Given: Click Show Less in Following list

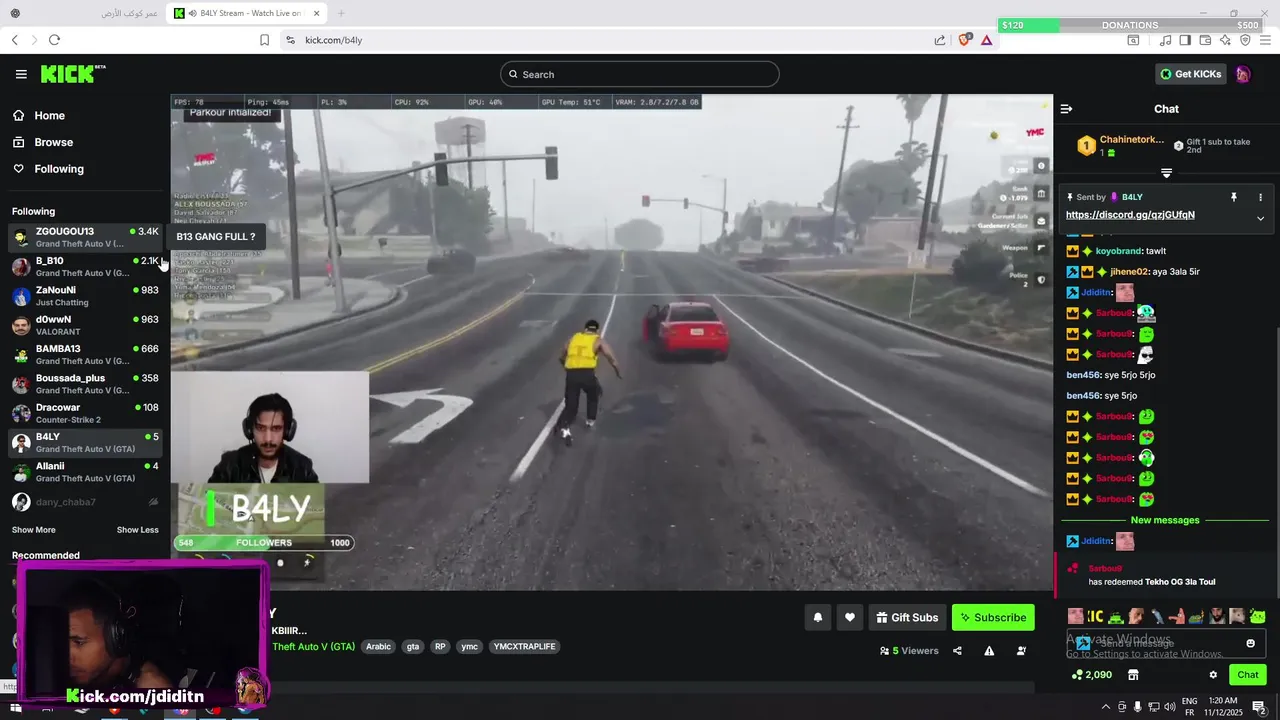Looking at the screenshot, I should [x=137, y=530].
